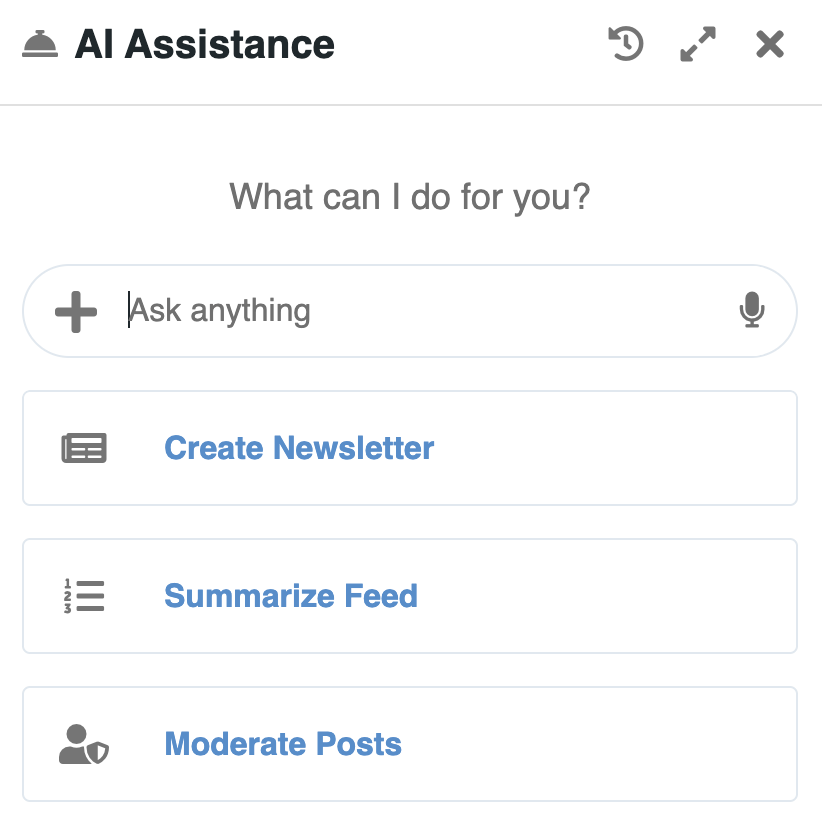Screen dimensions: 822x834
Task: Click the "What can I do for you?" heading
Action: pos(410,196)
